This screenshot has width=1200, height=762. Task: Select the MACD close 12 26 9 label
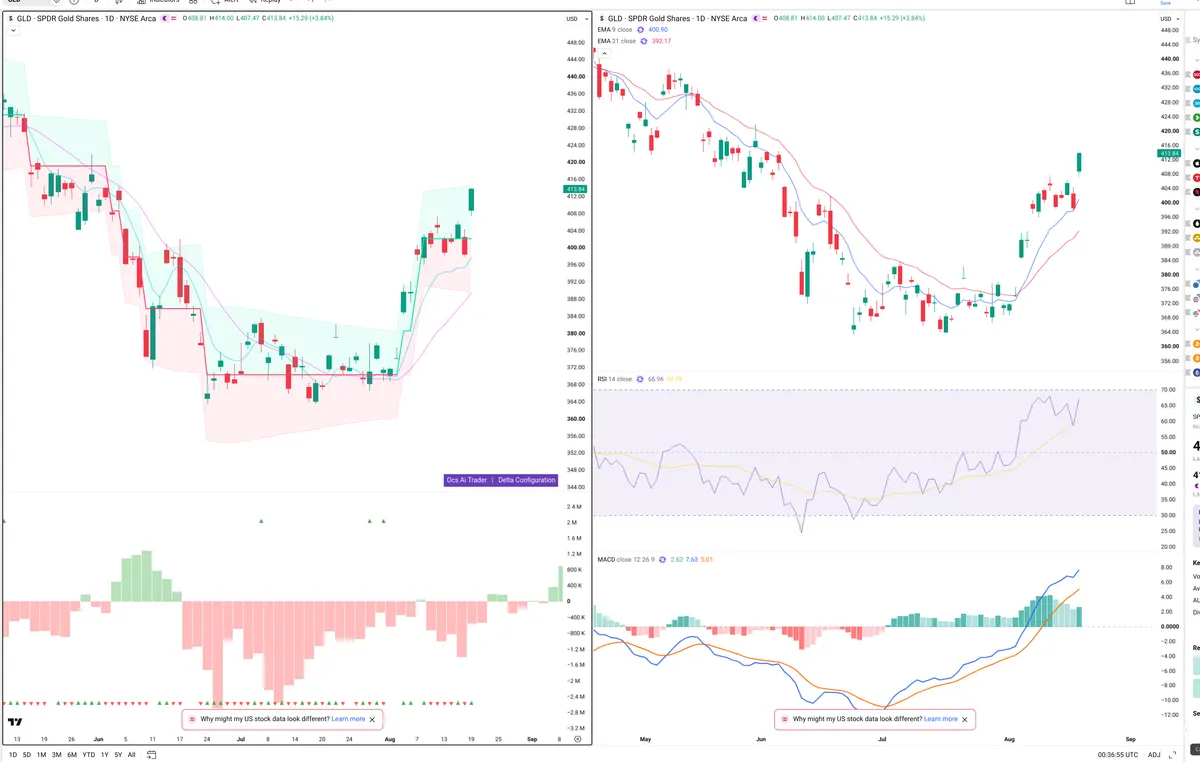[626, 559]
